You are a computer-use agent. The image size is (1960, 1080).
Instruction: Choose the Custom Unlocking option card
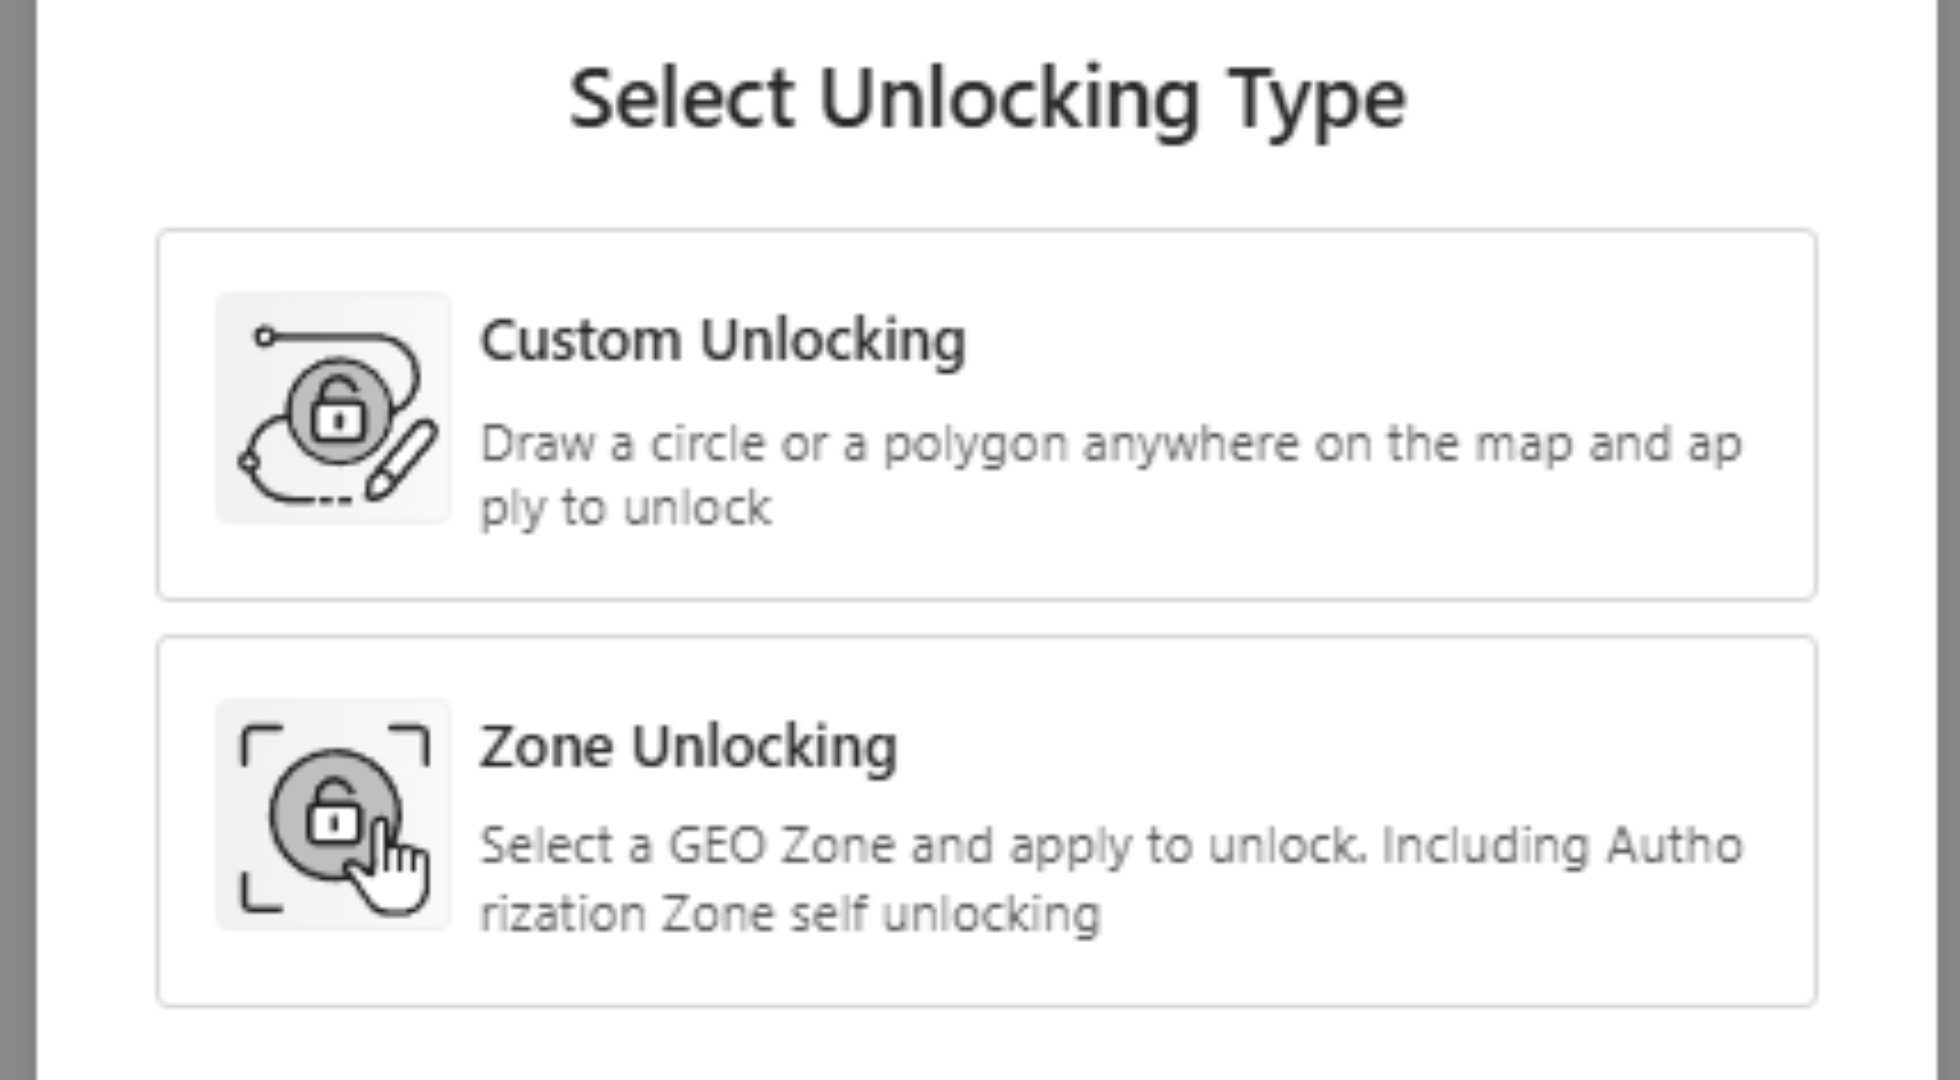[987, 415]
